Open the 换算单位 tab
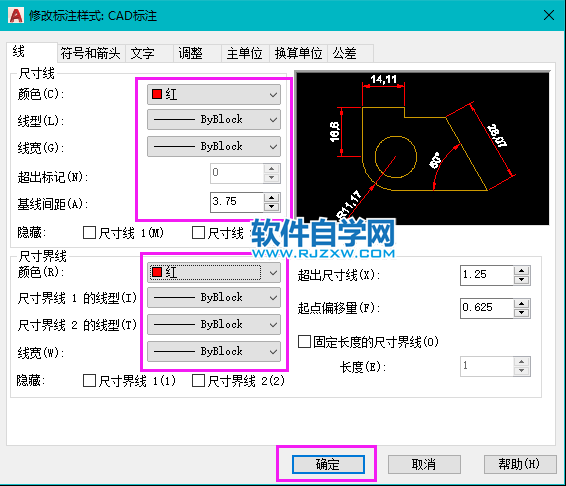Screen dimensions: 566x486 click(298, 53)
